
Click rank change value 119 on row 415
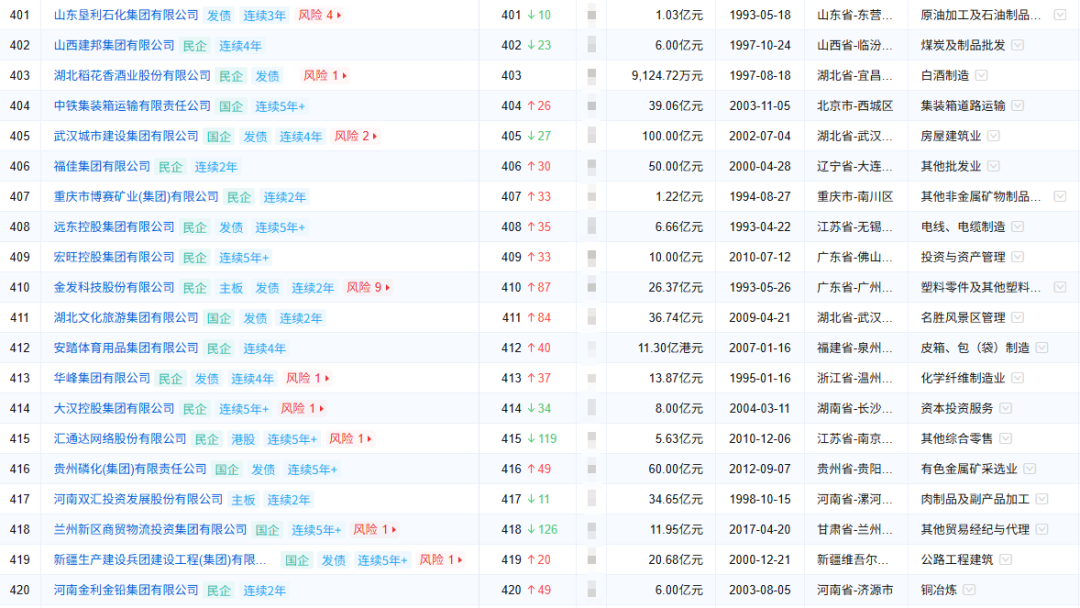point(548,439)
